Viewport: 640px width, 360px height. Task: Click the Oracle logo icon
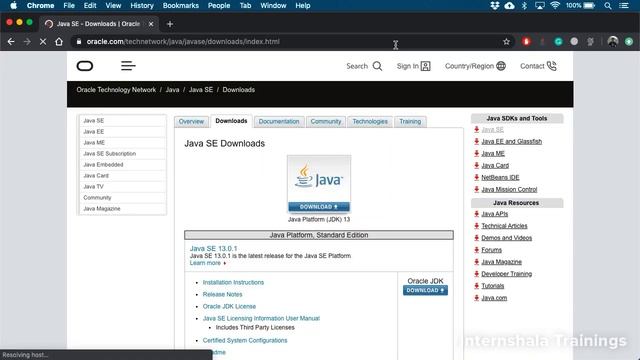[x=85, y=66]
